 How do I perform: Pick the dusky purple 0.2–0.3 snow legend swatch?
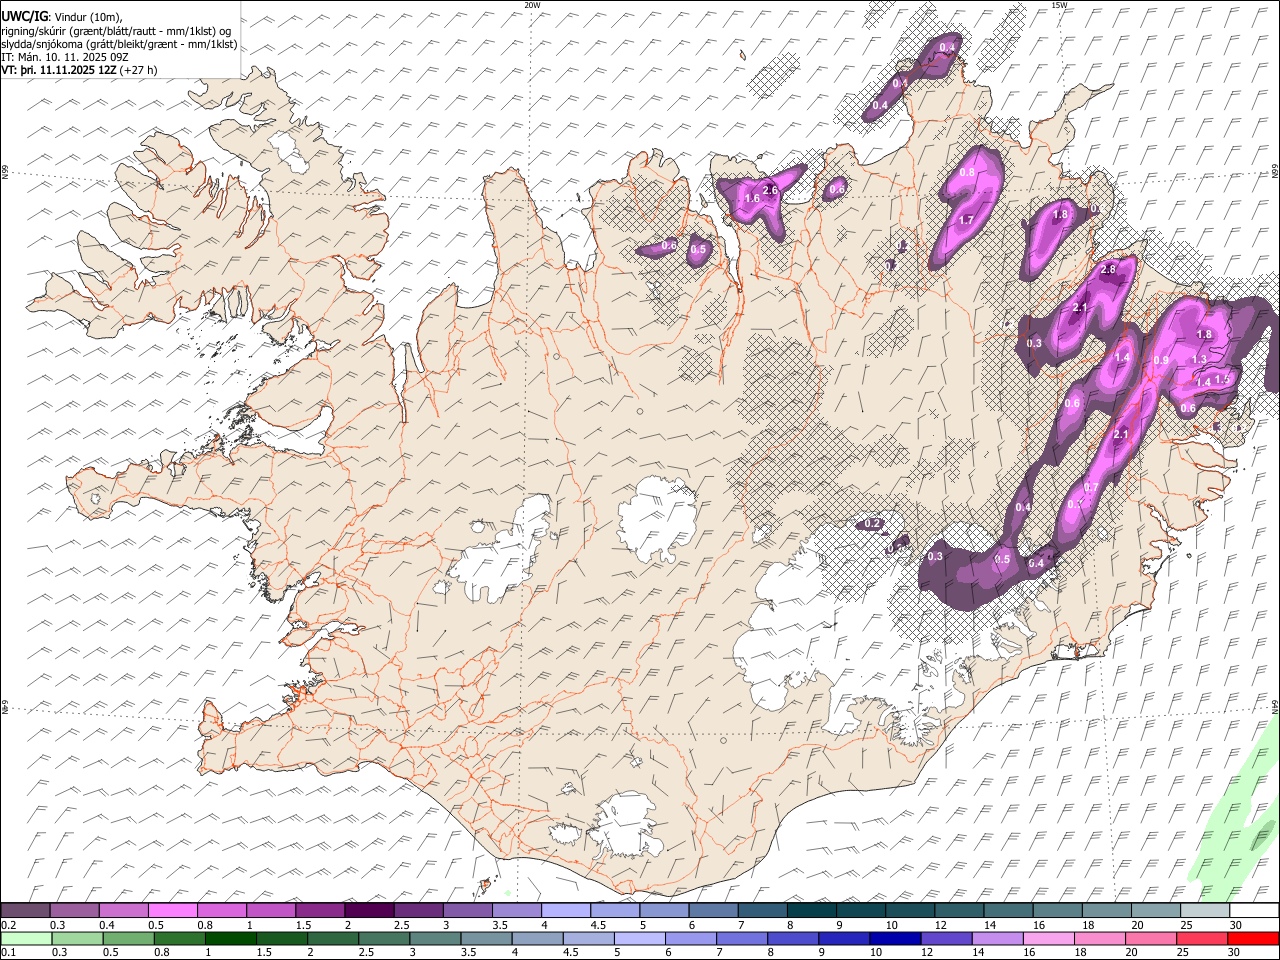click(27, 911)
